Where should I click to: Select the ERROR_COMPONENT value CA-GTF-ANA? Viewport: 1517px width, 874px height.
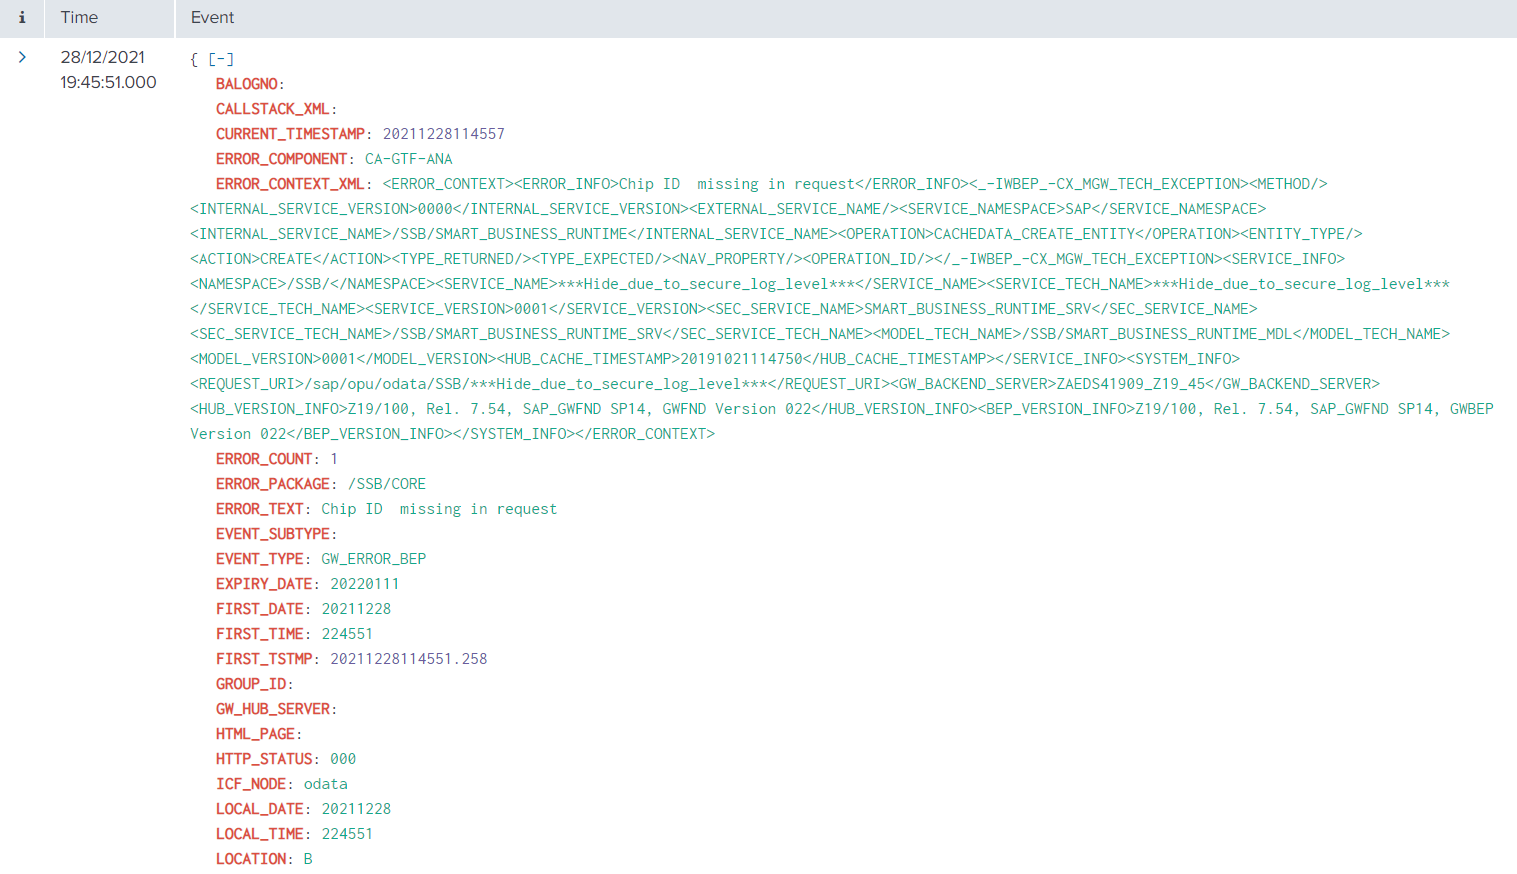(408, 159)
